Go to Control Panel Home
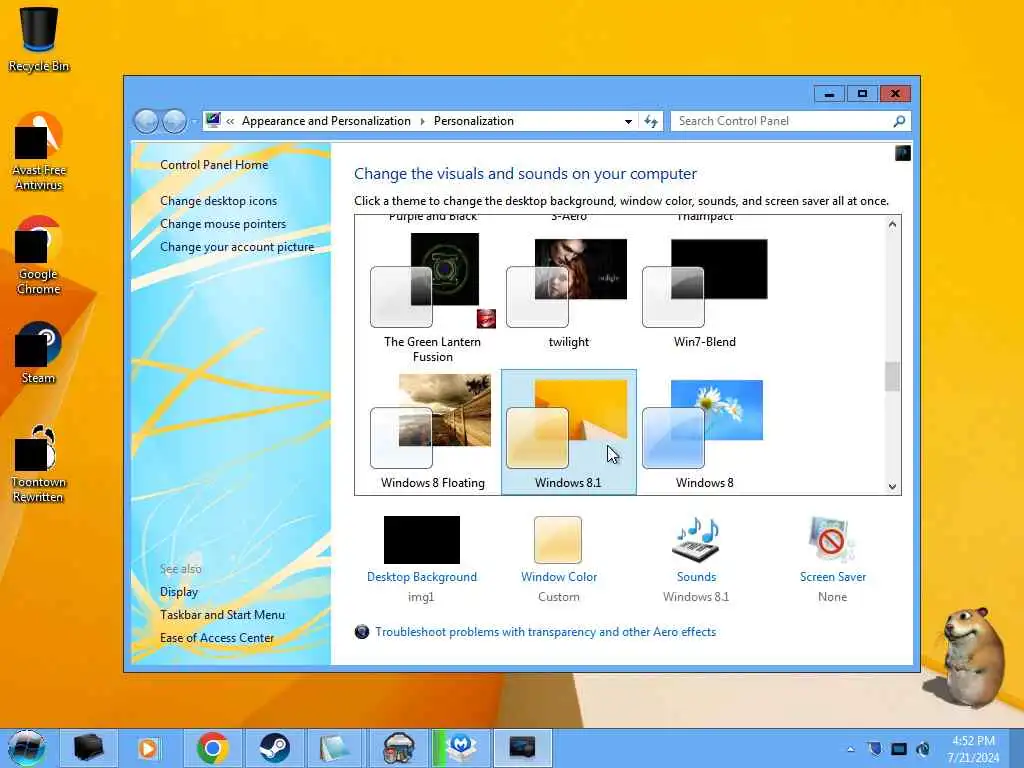The width and height of the screenshot is (1024, 768). point(214,165)
